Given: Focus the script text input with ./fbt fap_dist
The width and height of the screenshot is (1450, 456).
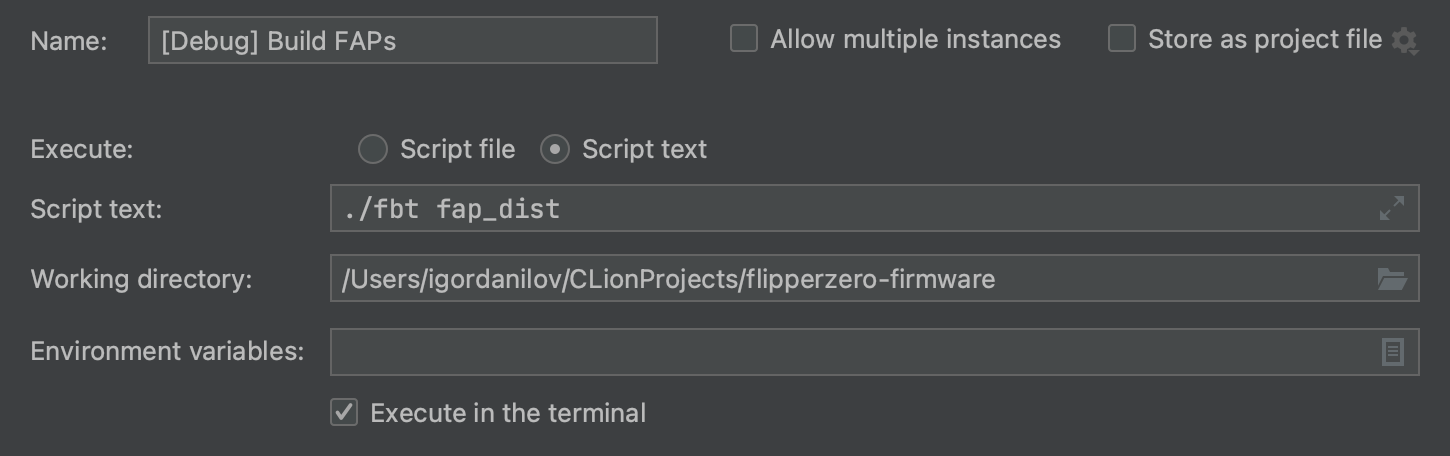Looking at the screenshot, I should pos(850,208).
